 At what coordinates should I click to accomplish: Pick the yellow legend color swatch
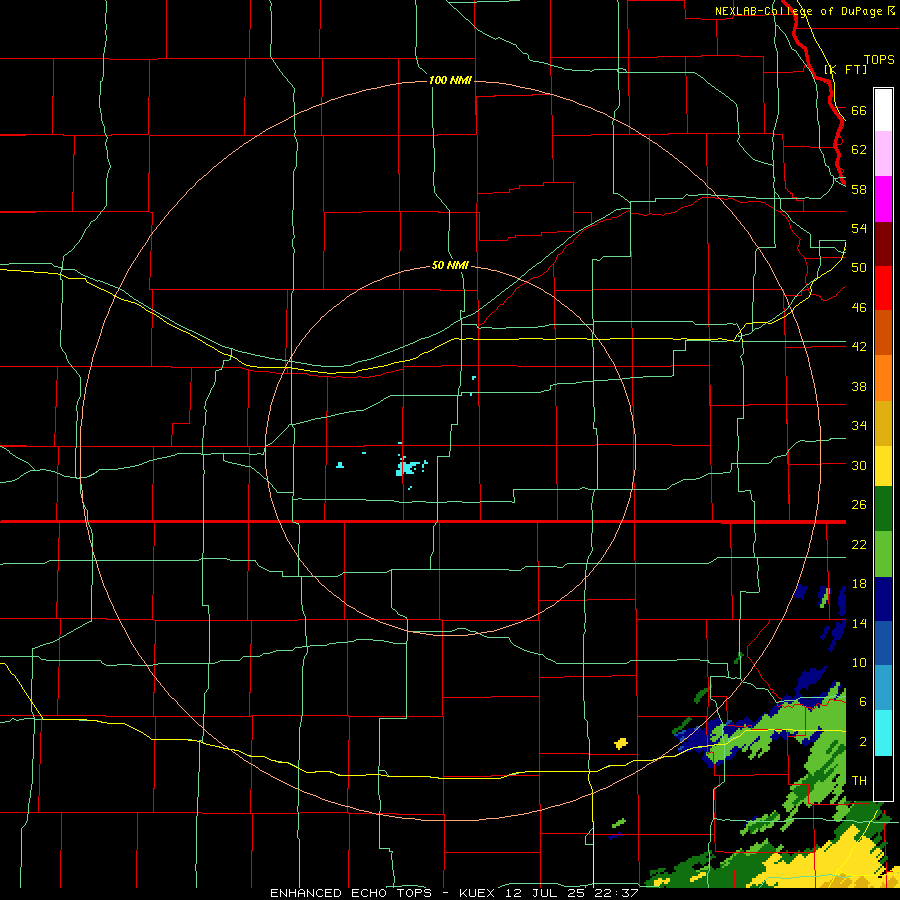tap(883, 466)
